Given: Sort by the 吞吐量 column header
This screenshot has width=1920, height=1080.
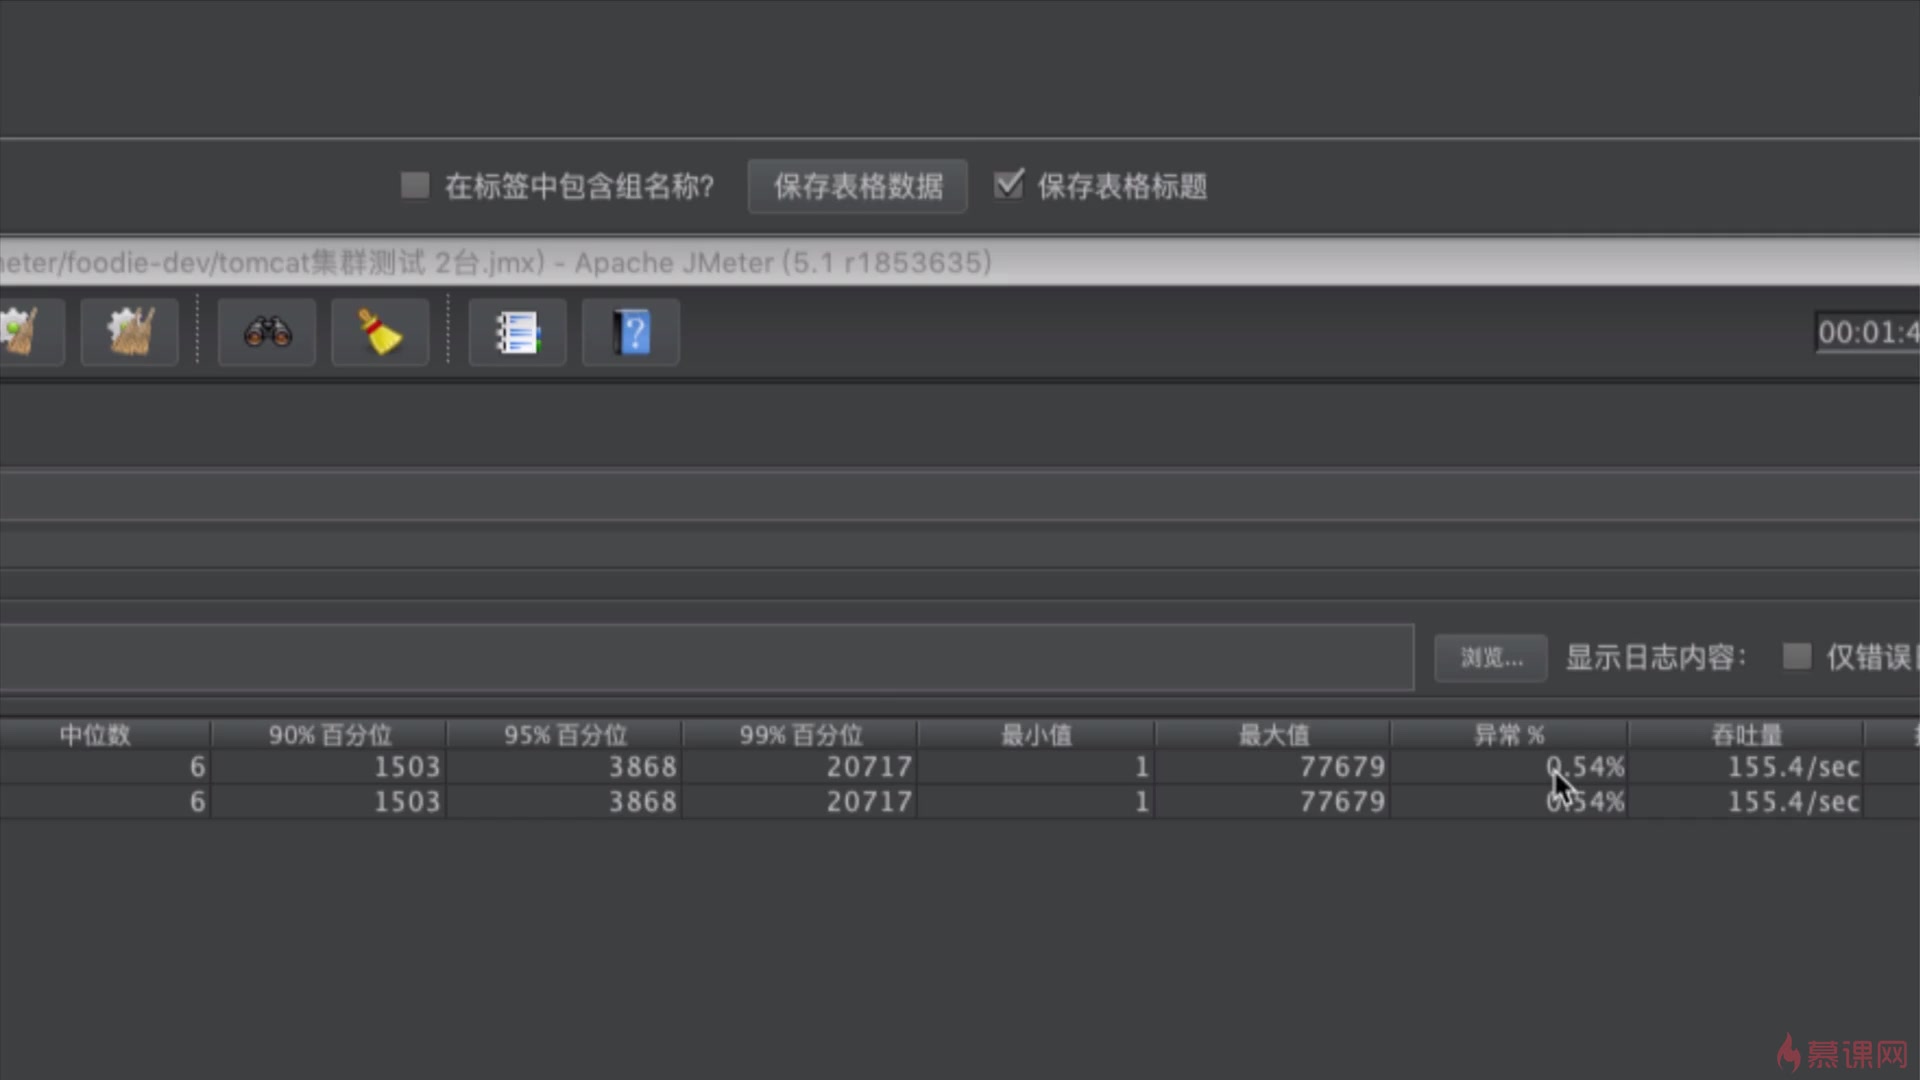Looking at the screenshot, I should 1746,735.
